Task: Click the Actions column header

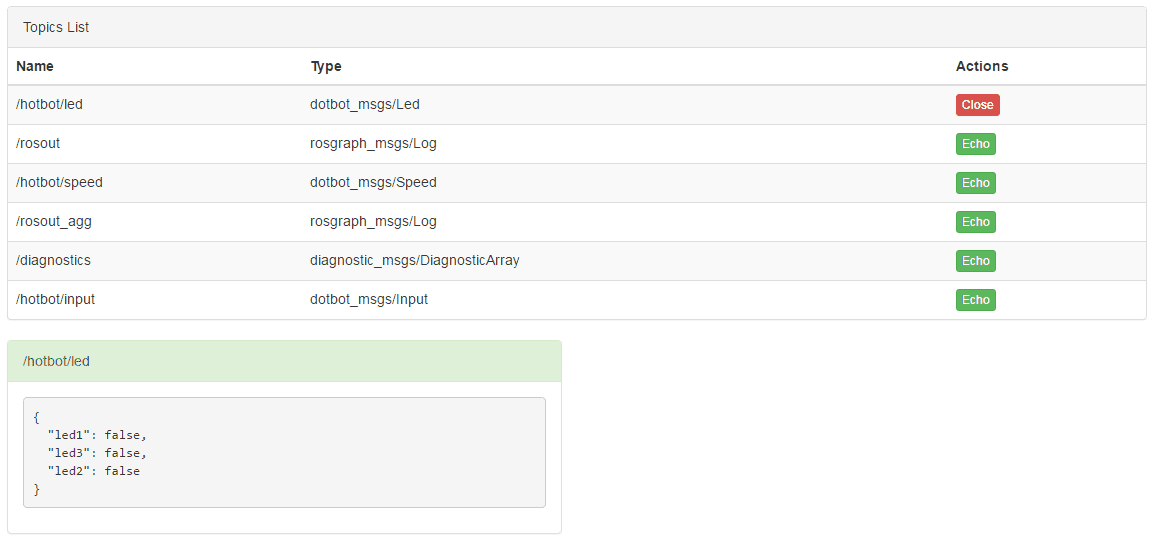Action: [981, 66]
